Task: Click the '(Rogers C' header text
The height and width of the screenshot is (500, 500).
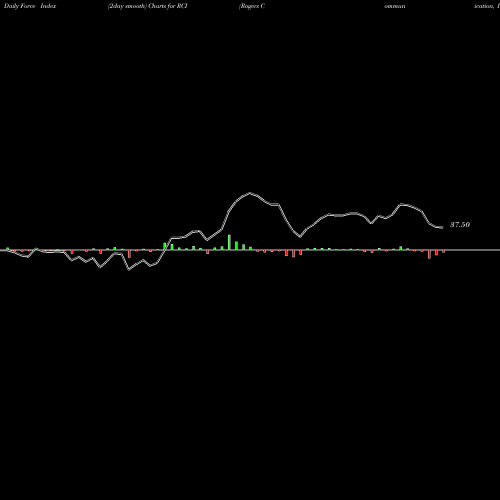Action: click(252, 6)
